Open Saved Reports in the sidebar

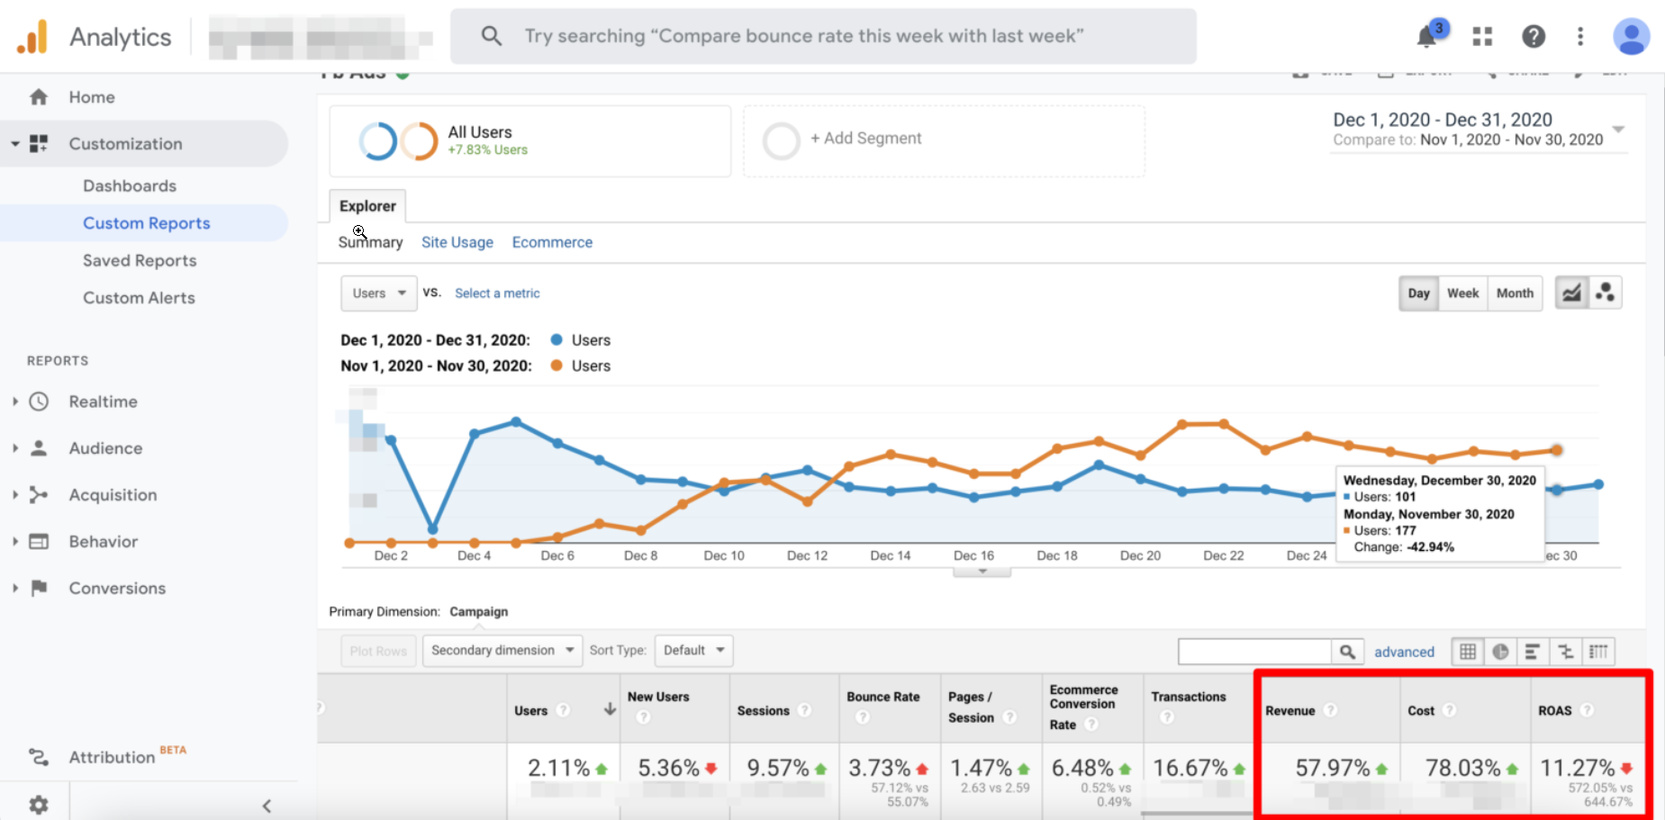(x=139, y=260)
